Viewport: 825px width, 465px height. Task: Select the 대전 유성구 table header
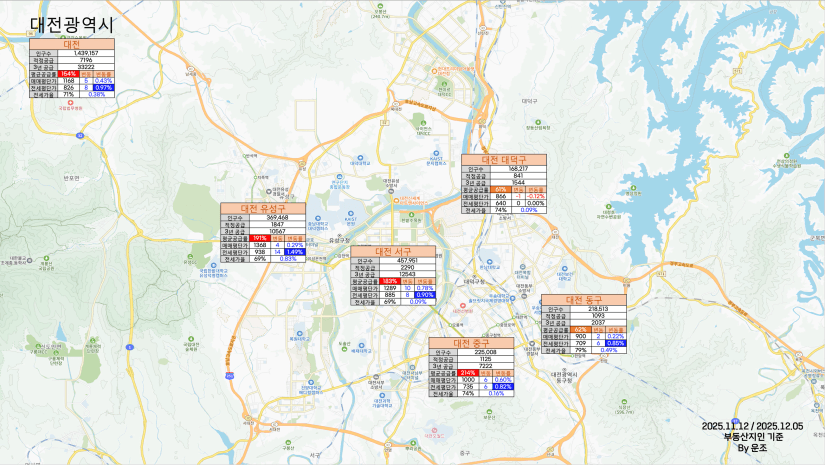coord(263,209)
